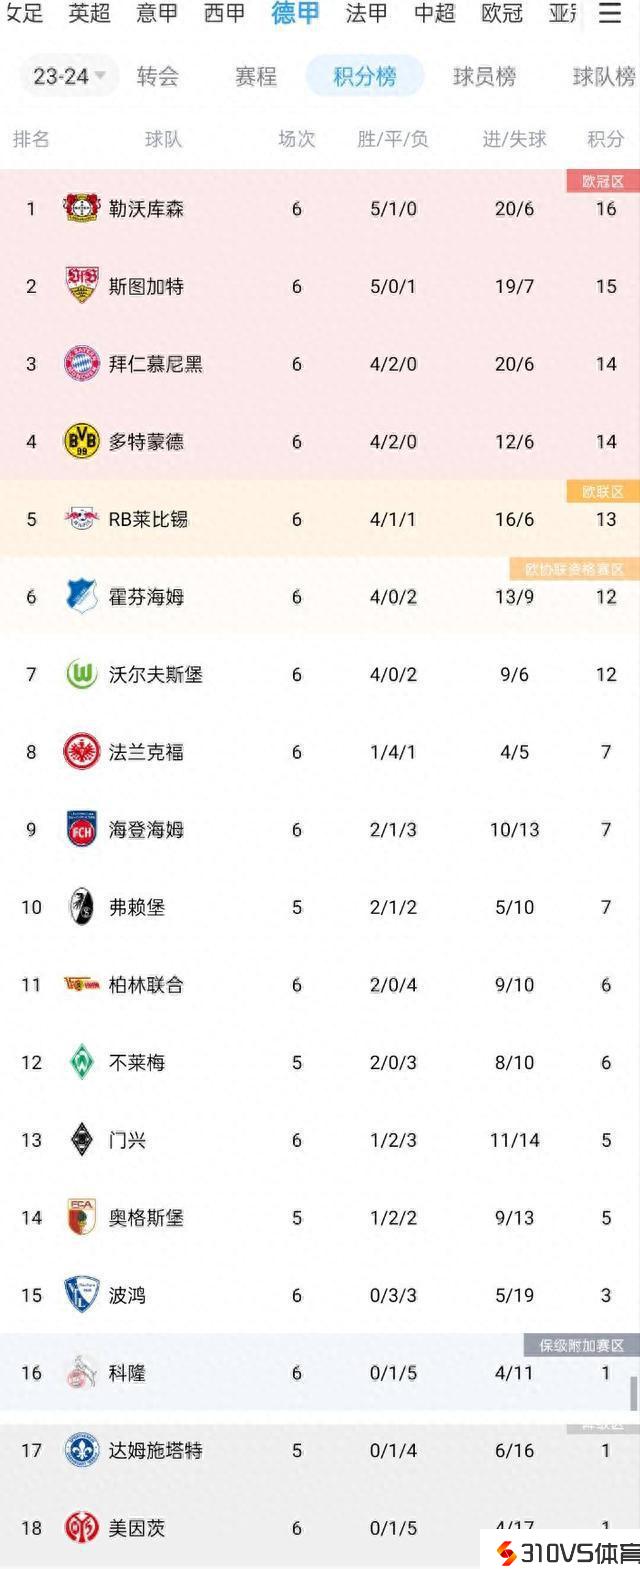
Task: Click the Eintracht Frankfurt eagle logo
Action: pos(81,752)
